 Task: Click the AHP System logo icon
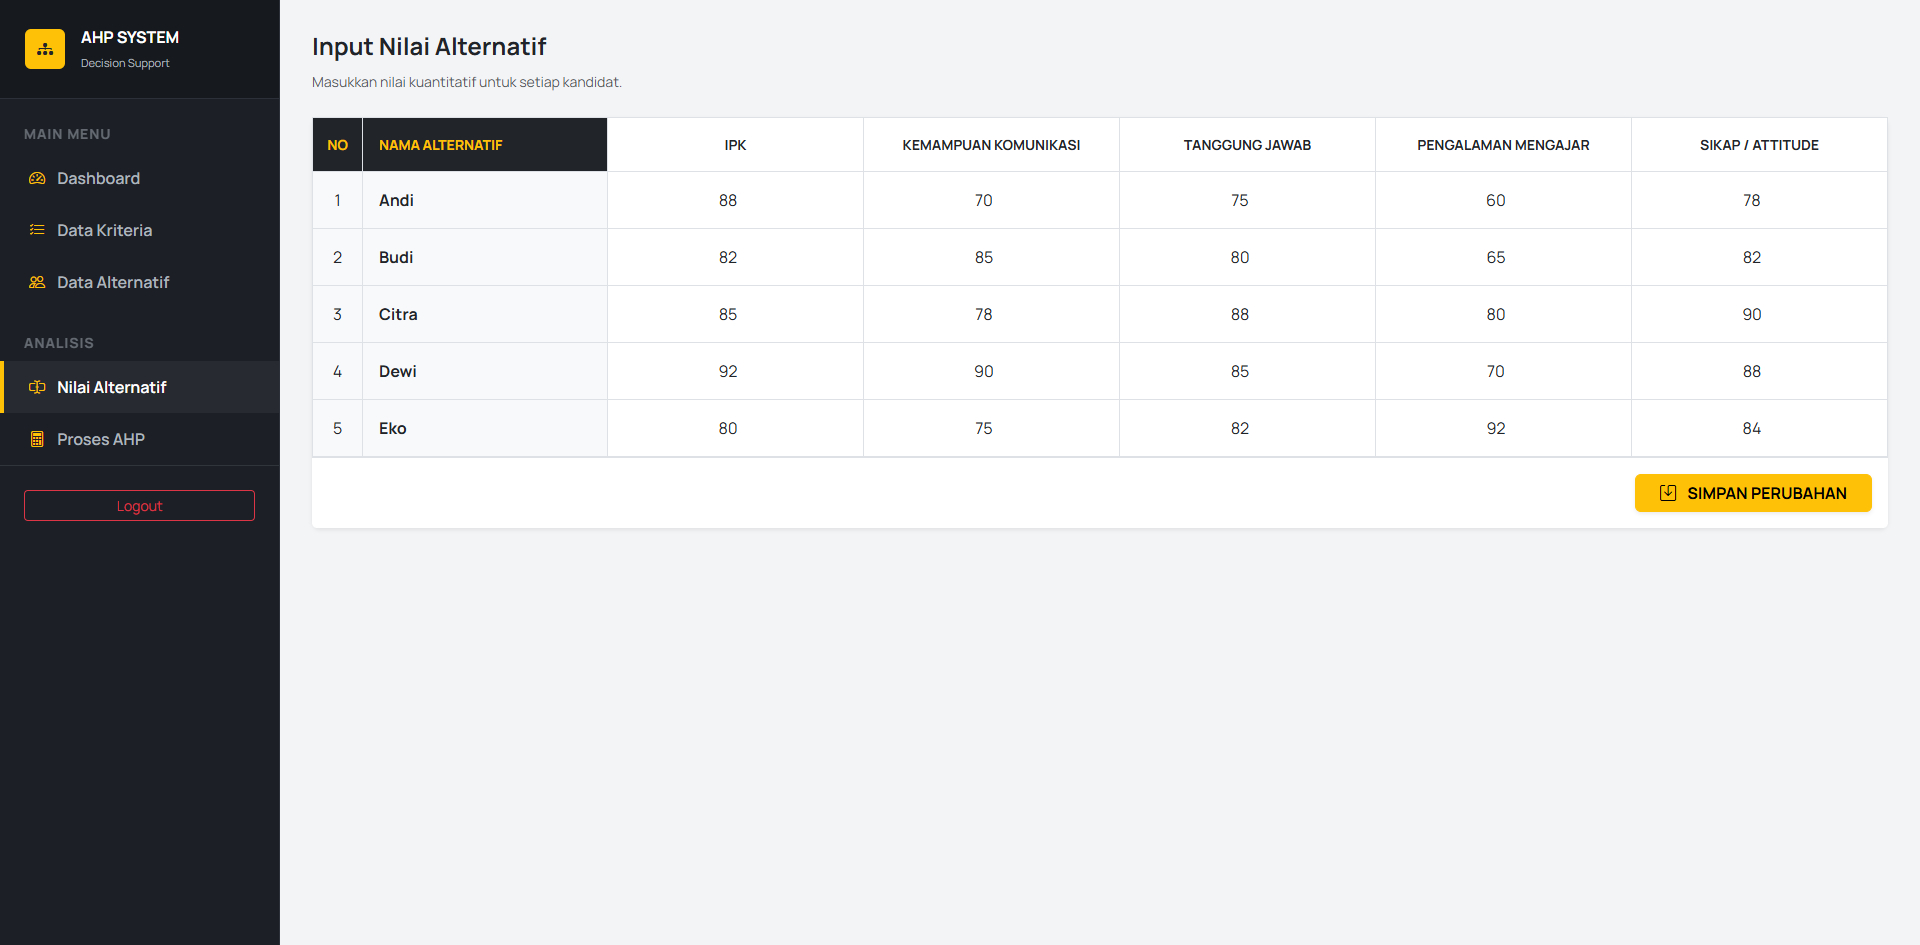click(44, 48)
